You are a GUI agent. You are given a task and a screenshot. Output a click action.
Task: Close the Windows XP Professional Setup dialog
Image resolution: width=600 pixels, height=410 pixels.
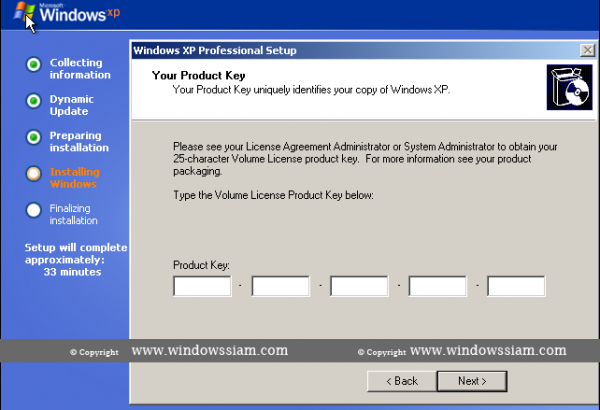[x=586, y=50]
